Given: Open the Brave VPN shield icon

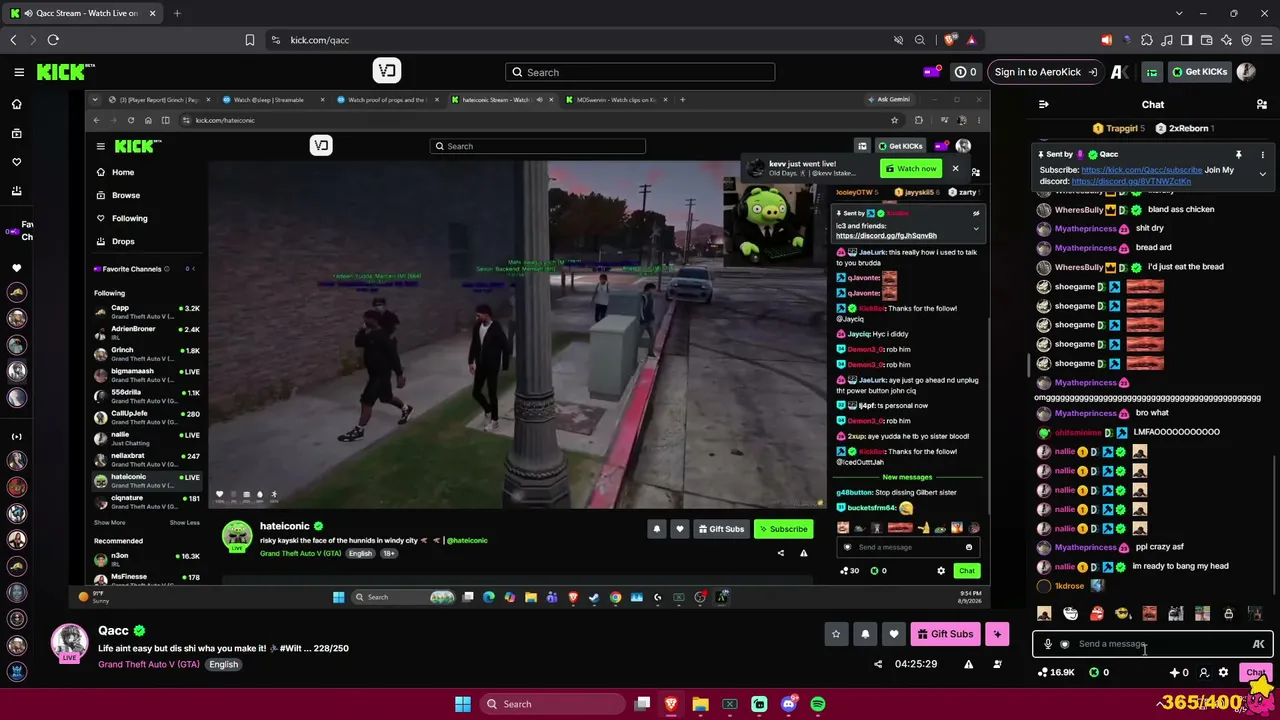Looking at the screenshot, I should tap(1246, 40).
